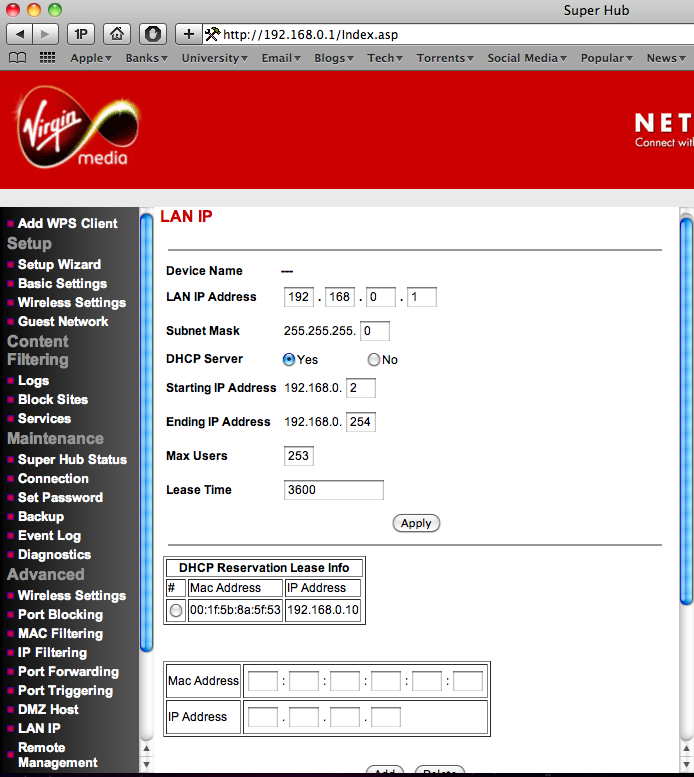The height and width of the screenshot is (777, 694).
Task: Click the first LAN IP octet field 192
Action: tap(299, 297)
